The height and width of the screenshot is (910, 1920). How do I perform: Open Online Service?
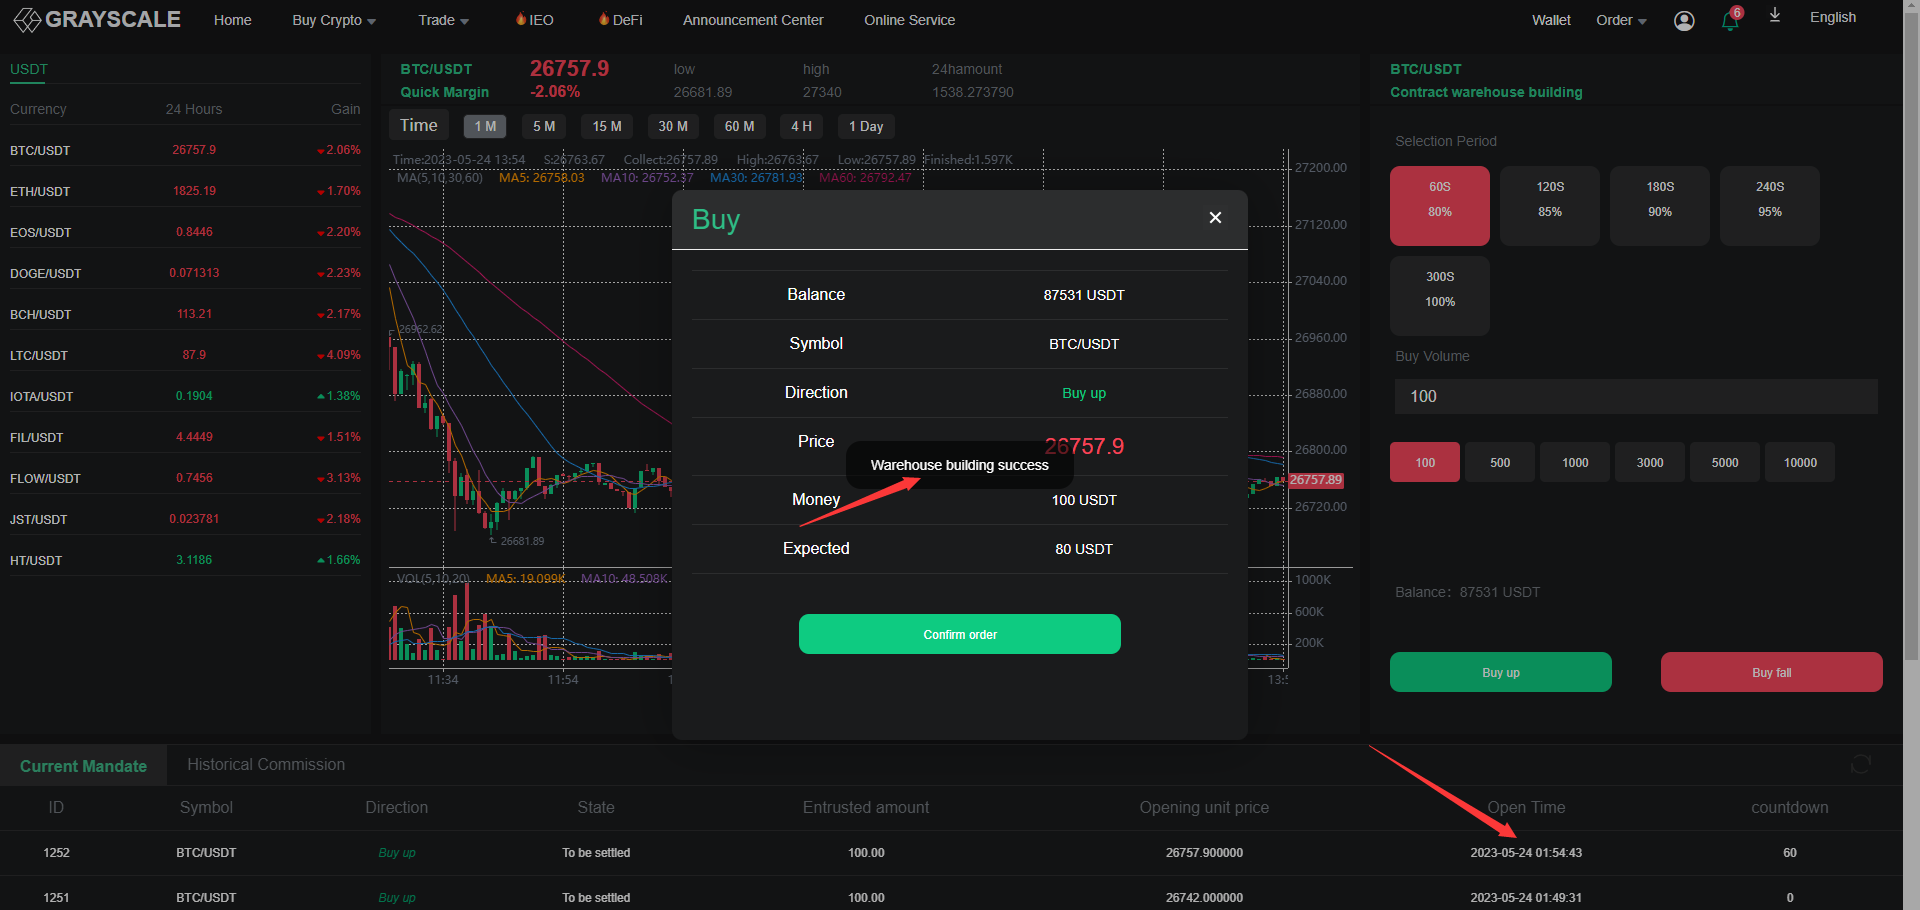click(909, 20)
